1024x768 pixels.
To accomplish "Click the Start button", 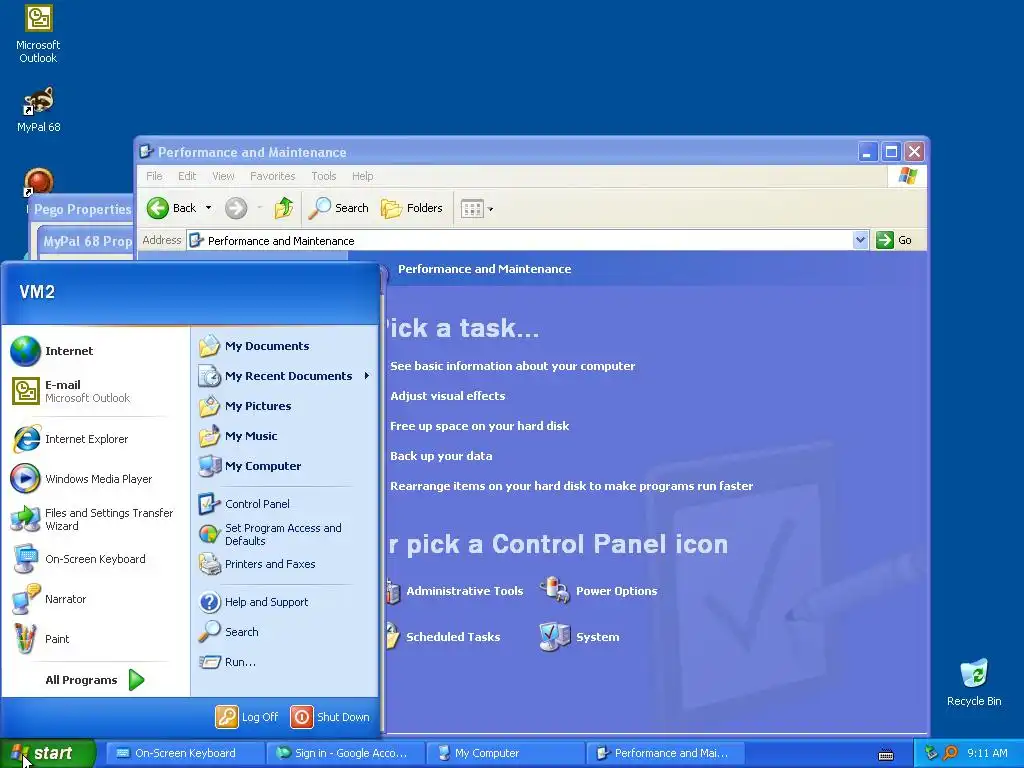I will point(48,754).
